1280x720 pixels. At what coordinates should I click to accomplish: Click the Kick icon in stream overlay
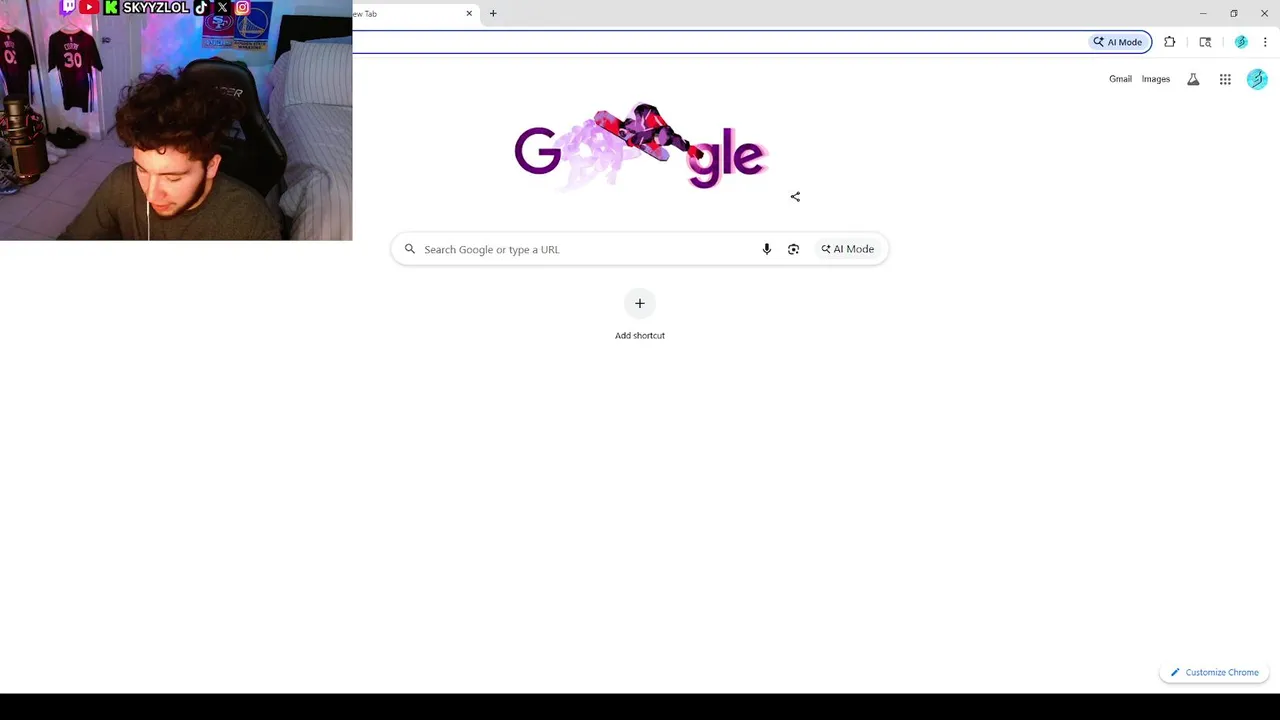coord(111,7)
